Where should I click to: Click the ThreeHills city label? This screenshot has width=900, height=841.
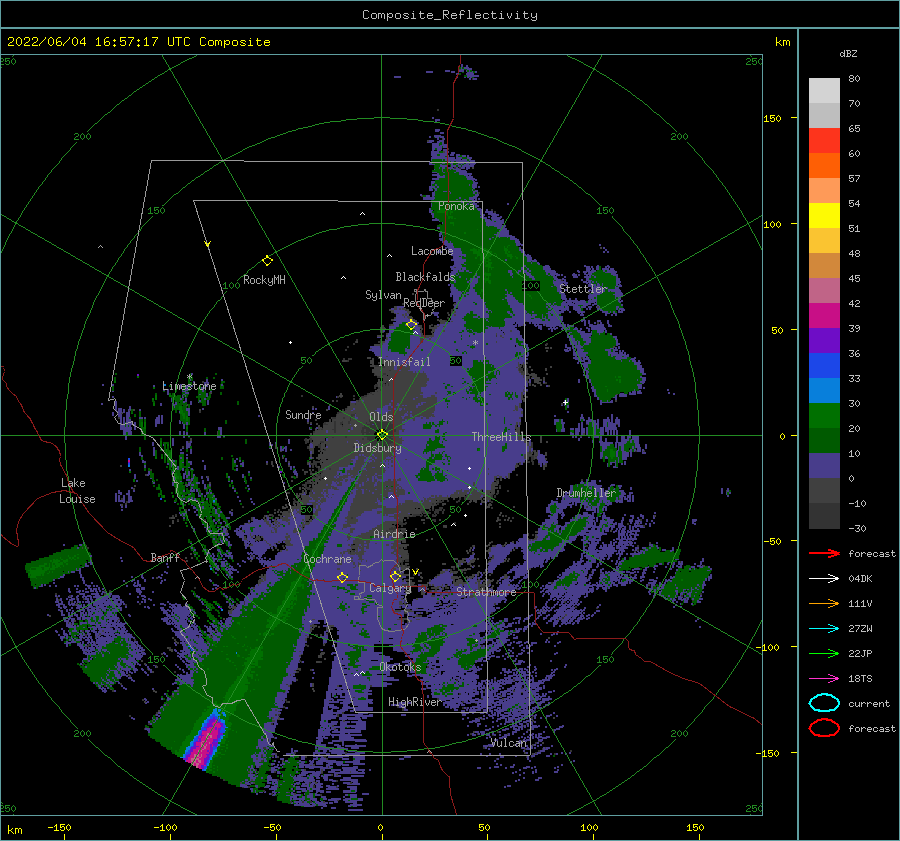(502, 437)
